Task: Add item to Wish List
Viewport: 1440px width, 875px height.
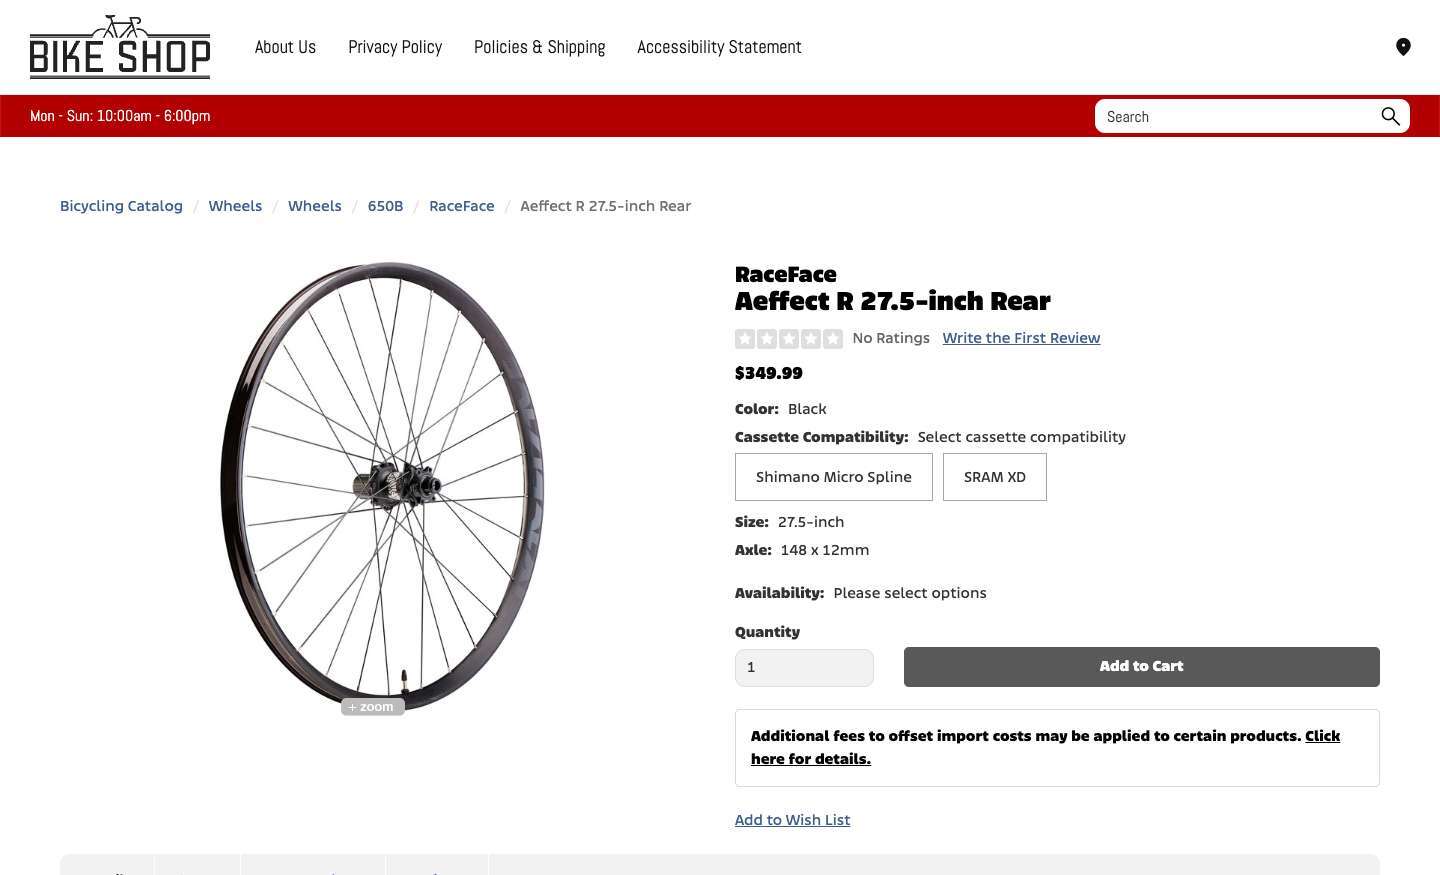Action: click(x=792, y=820)
